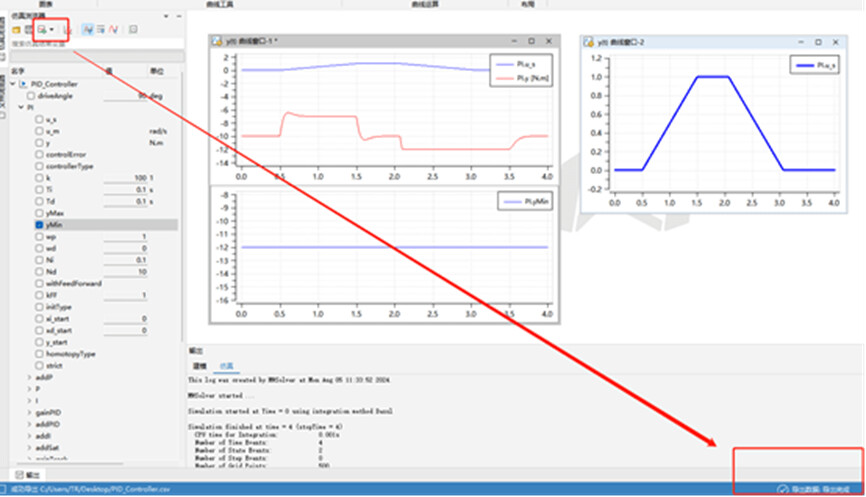
Task: Check the k parameter checkbox
Action: point(39,178)
